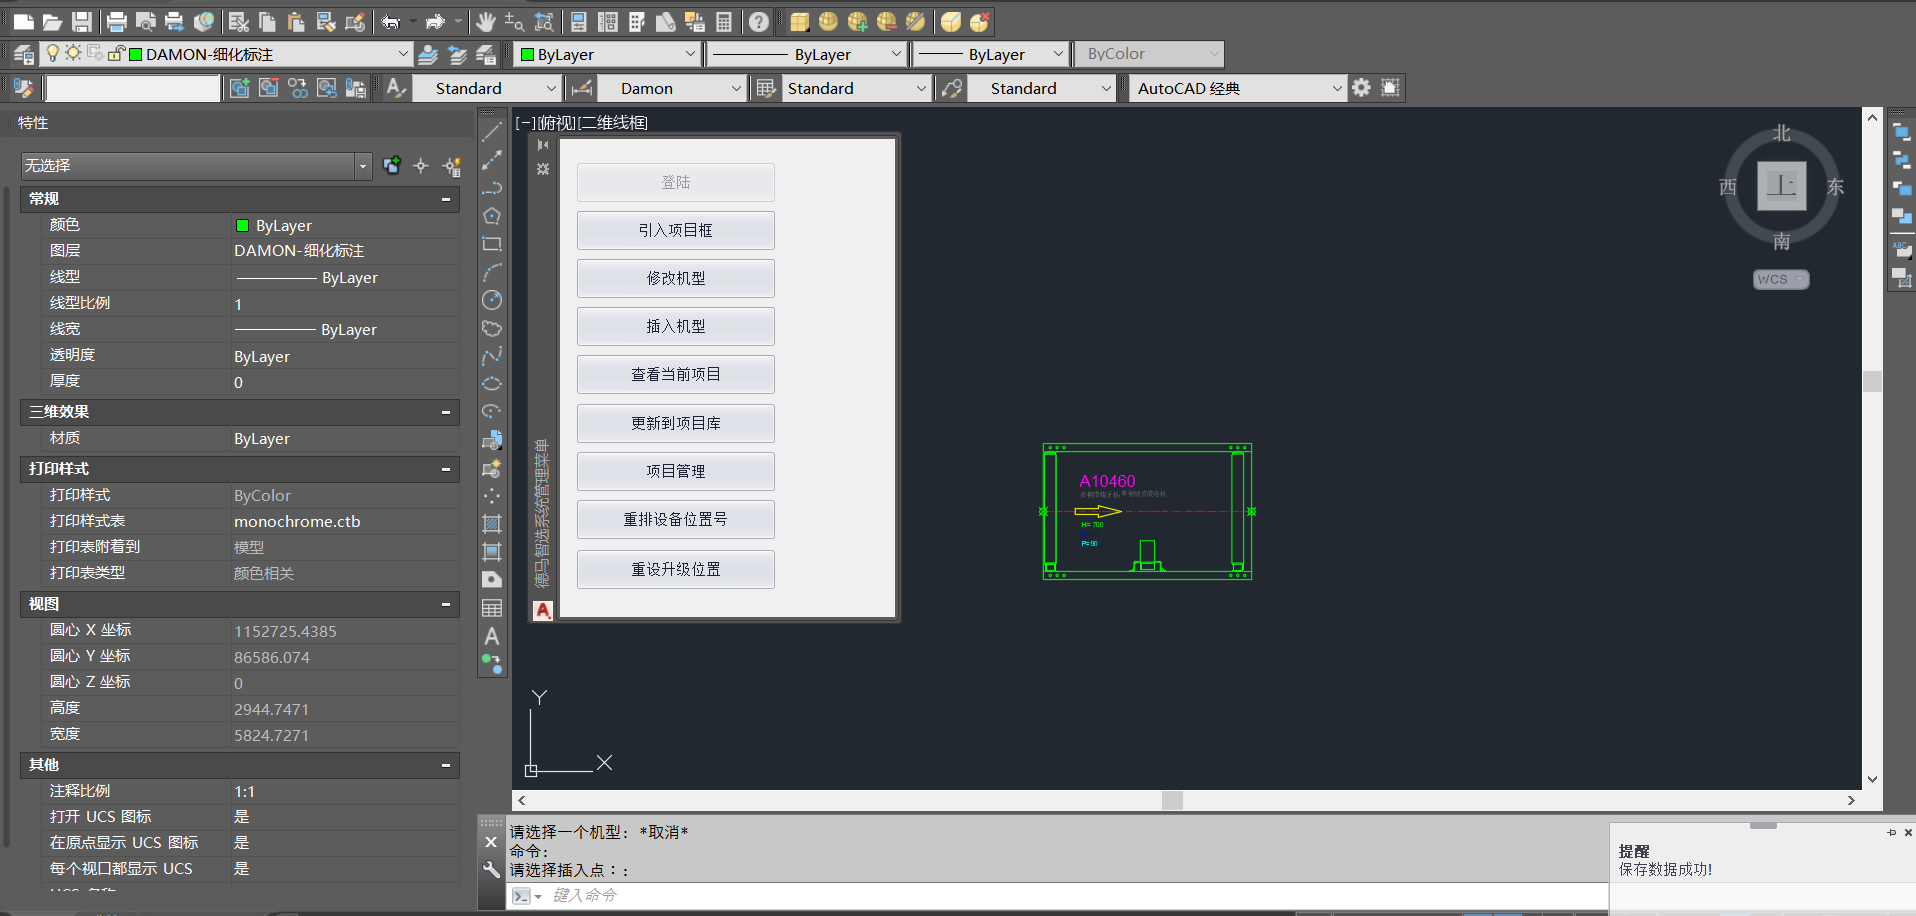The width and height of the screenshot is (1916, 916).
Task: Click the 项目管理 button
Action: [676, 471]
